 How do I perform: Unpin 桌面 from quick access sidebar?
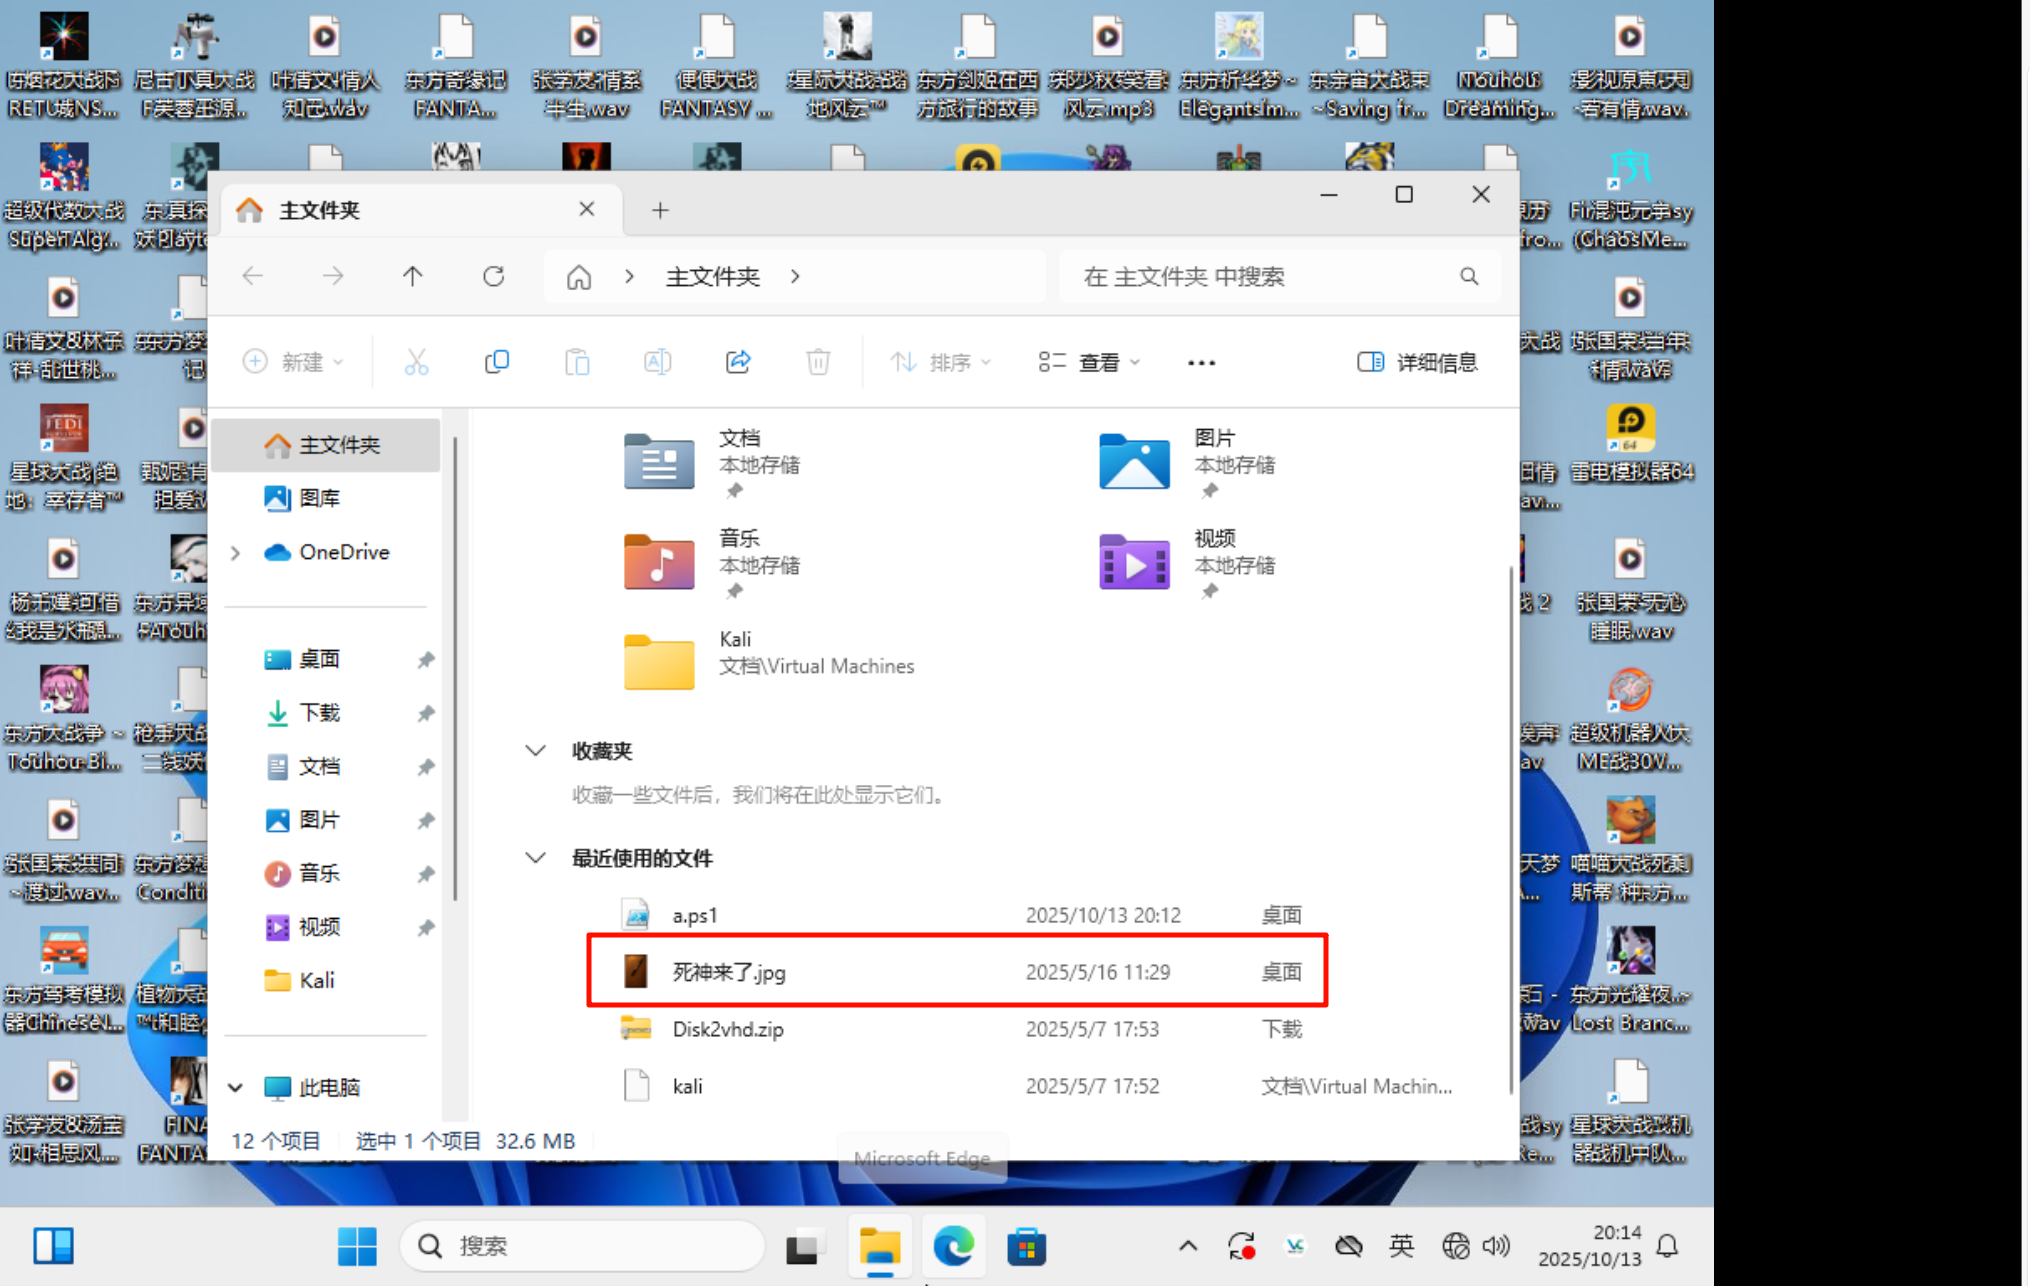pos(426,659)
